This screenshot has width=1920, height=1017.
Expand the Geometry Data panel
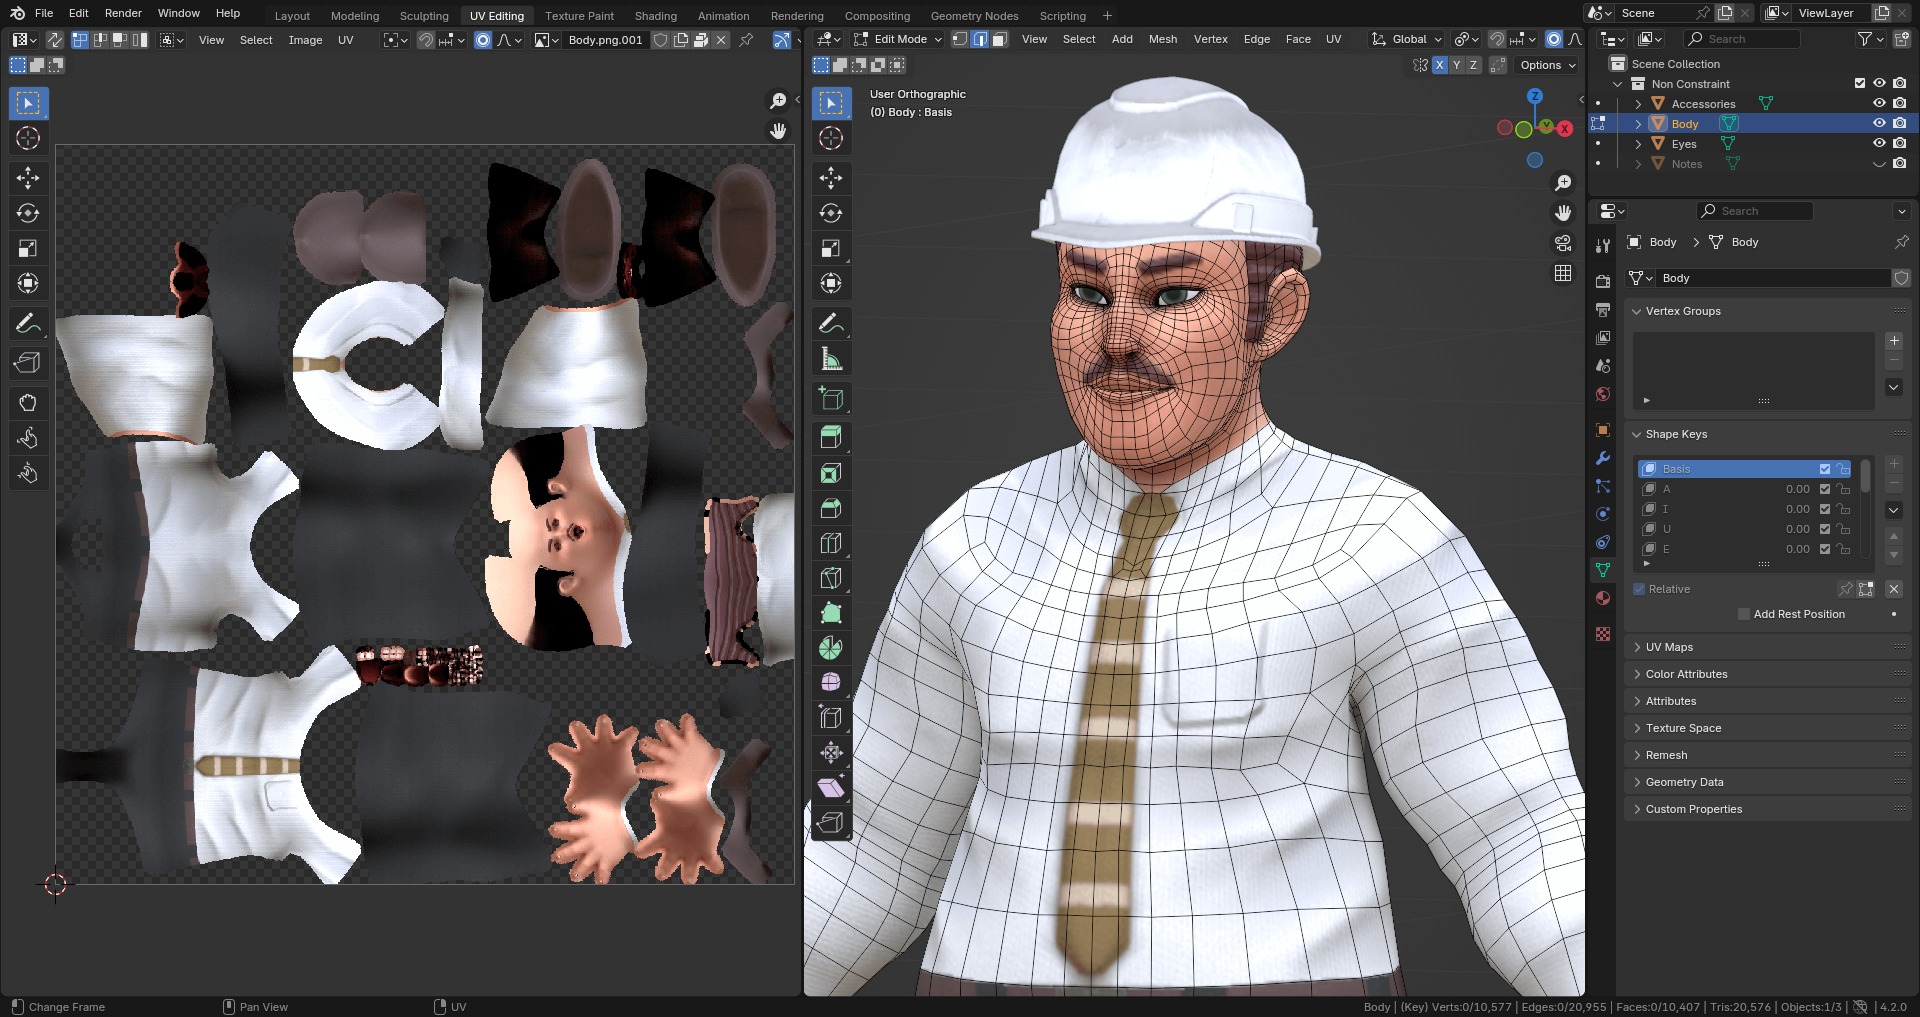1684,782
